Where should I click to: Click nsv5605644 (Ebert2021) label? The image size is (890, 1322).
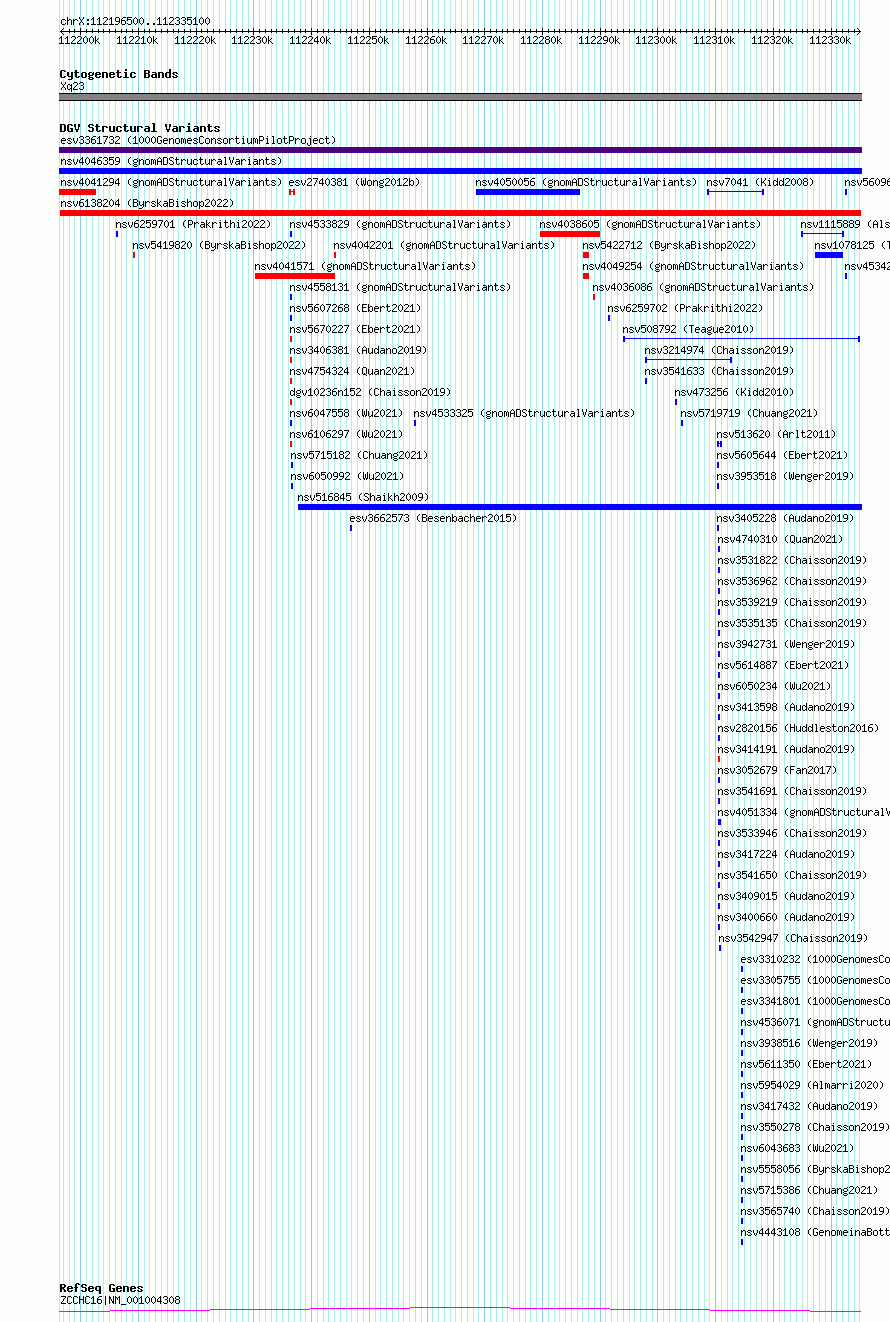click(782, 456)
